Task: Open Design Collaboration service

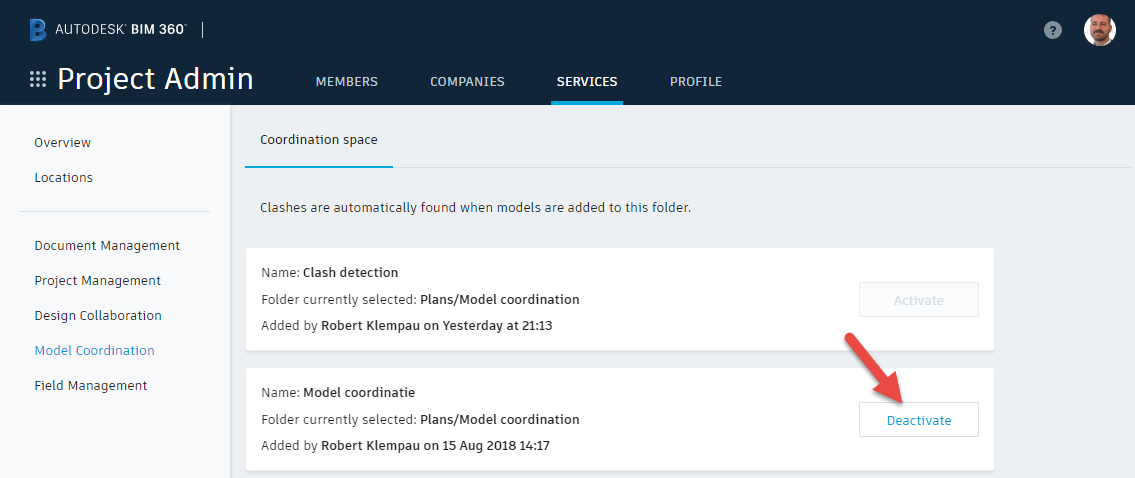Action: [x=98, y=316]
